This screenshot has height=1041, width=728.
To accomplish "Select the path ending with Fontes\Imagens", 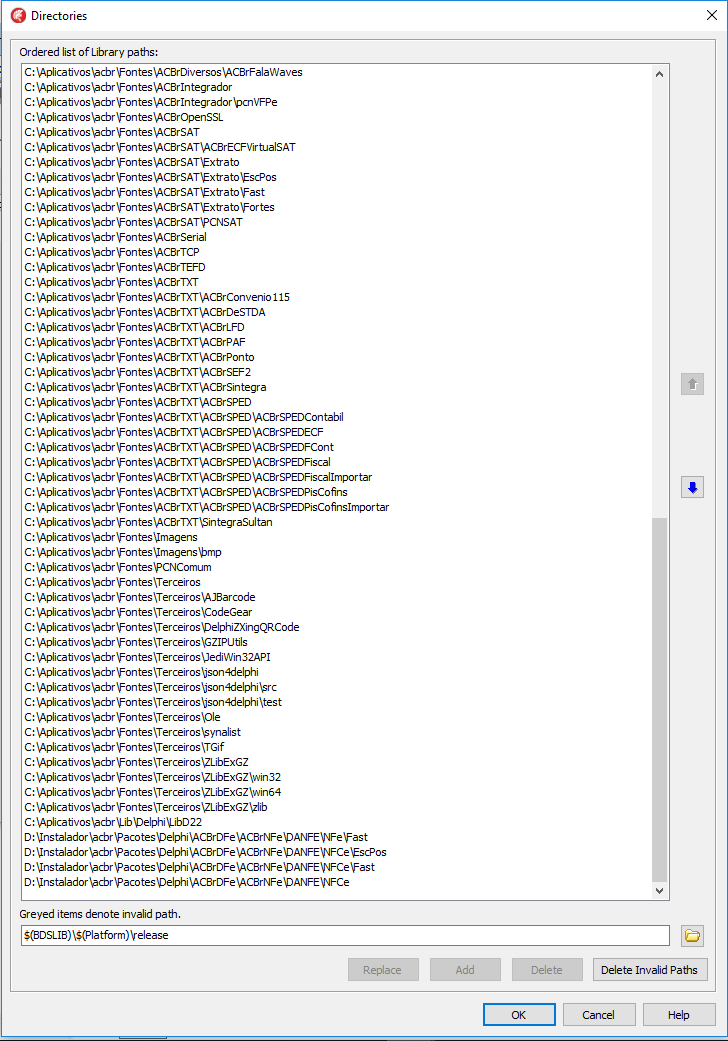I will [x=111, y=538].
